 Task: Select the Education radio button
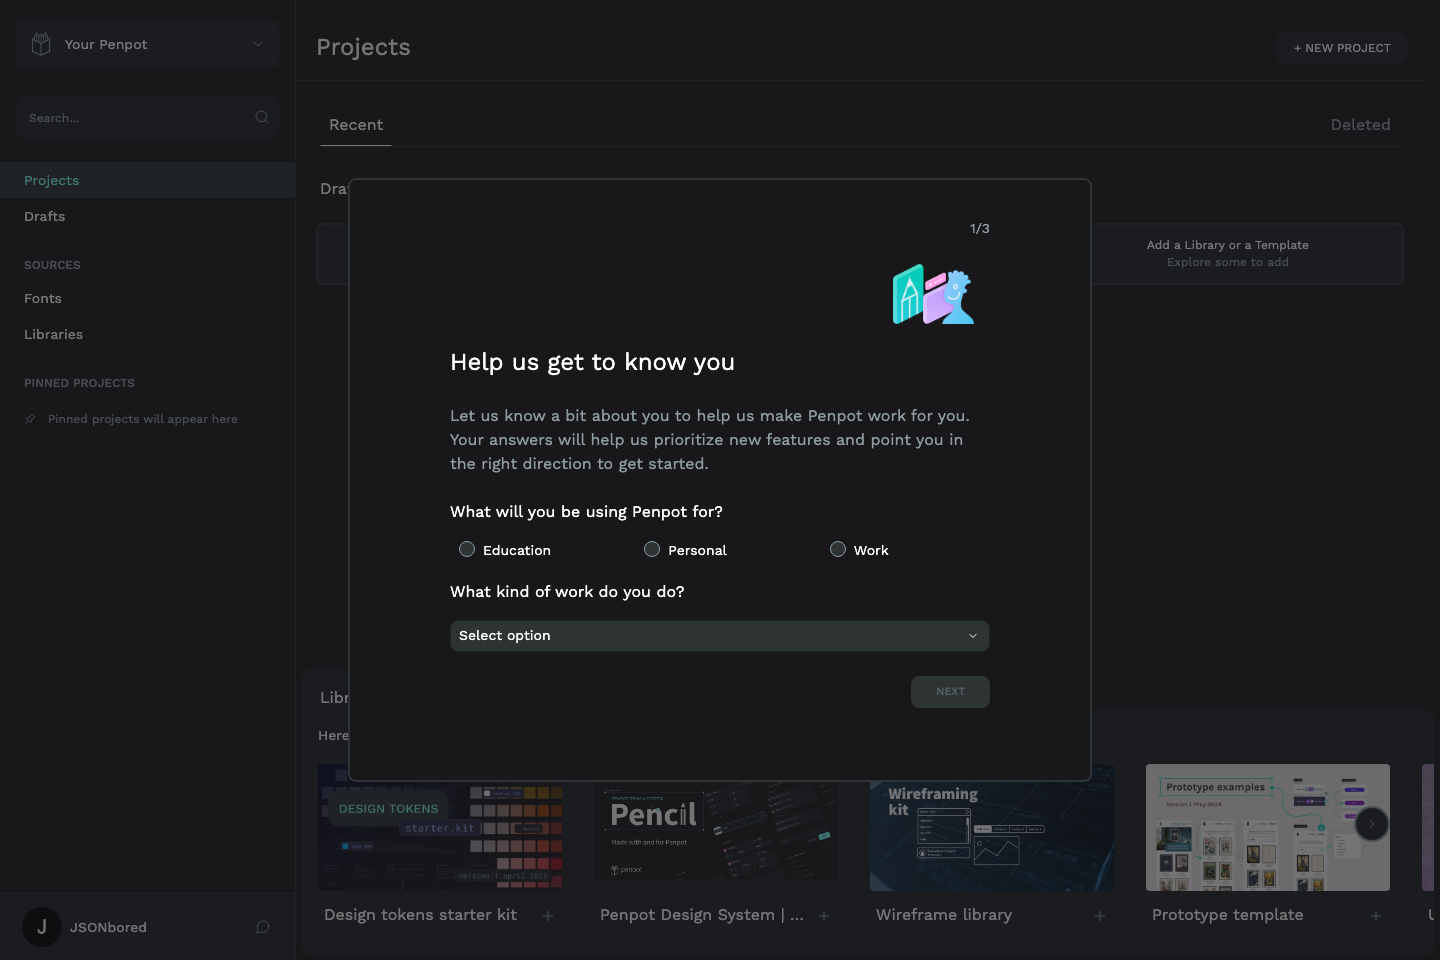tap(467, 549)
